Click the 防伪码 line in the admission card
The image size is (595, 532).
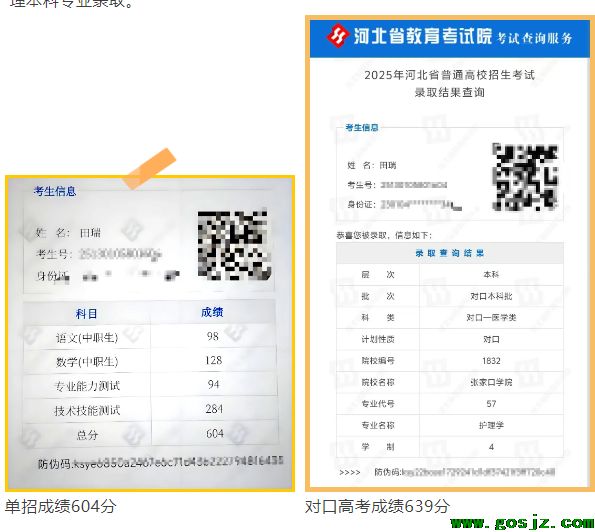(x=464, y=472)
